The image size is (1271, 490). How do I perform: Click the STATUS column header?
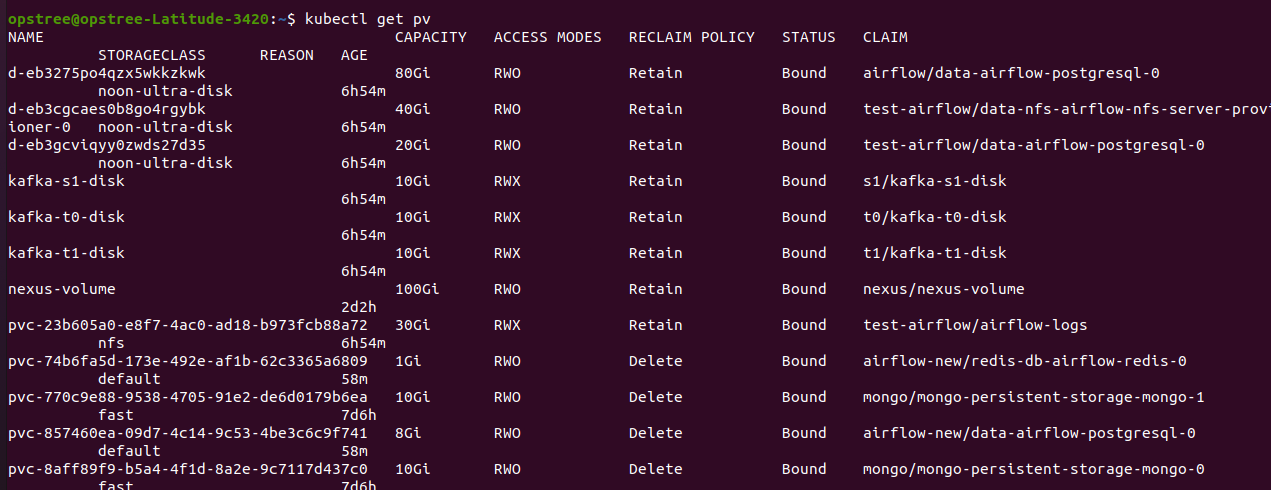(809, 37)
